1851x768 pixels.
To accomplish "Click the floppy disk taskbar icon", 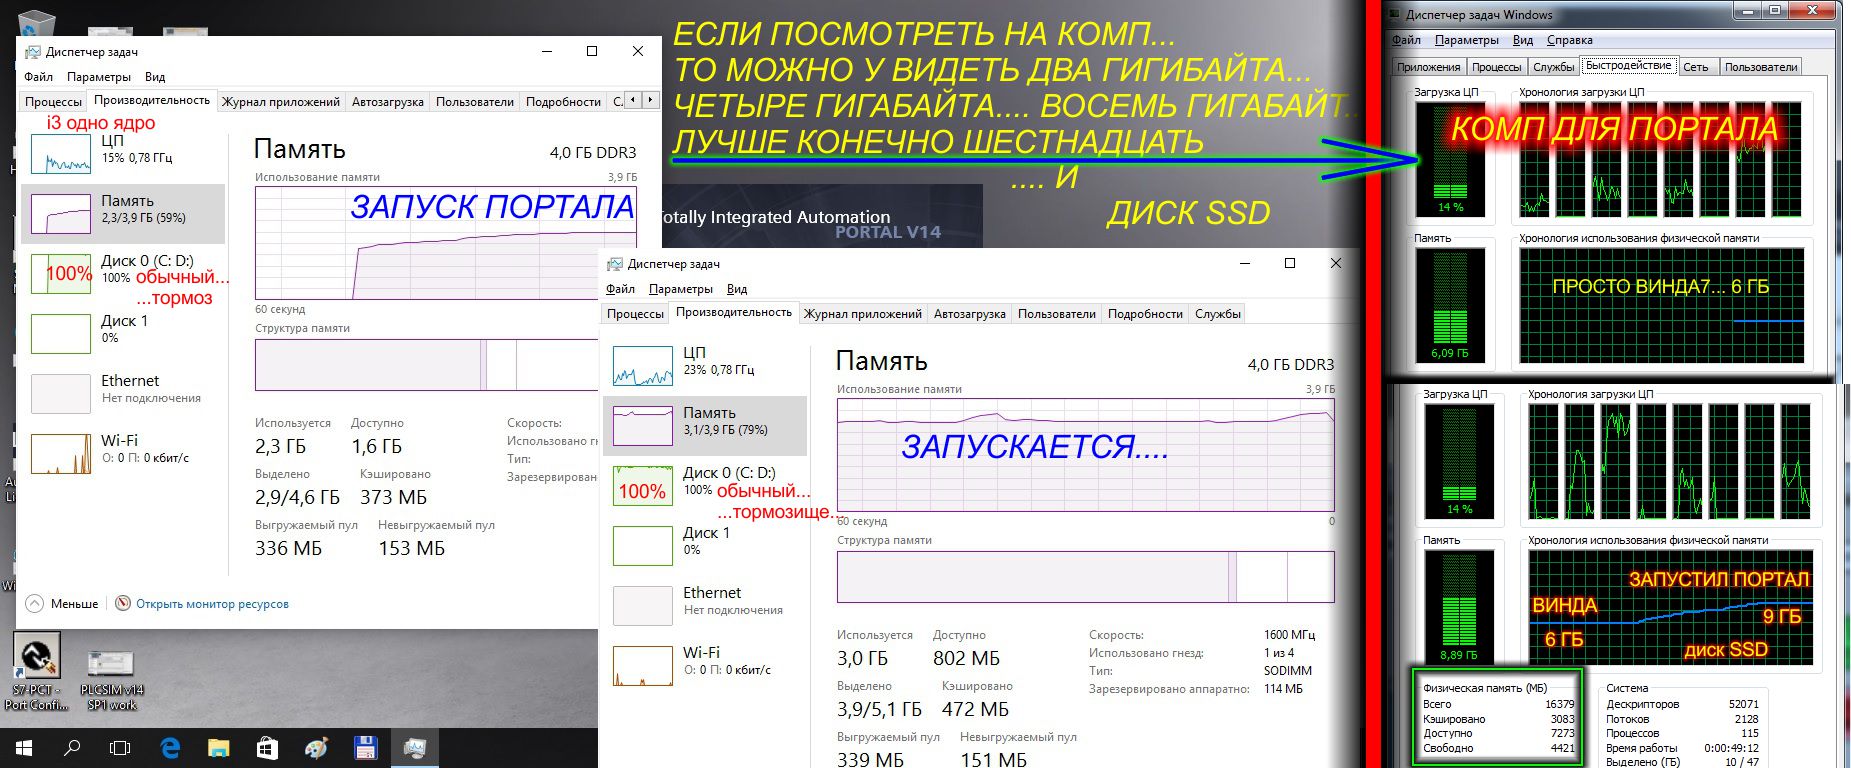I will [x=365, y=747].
